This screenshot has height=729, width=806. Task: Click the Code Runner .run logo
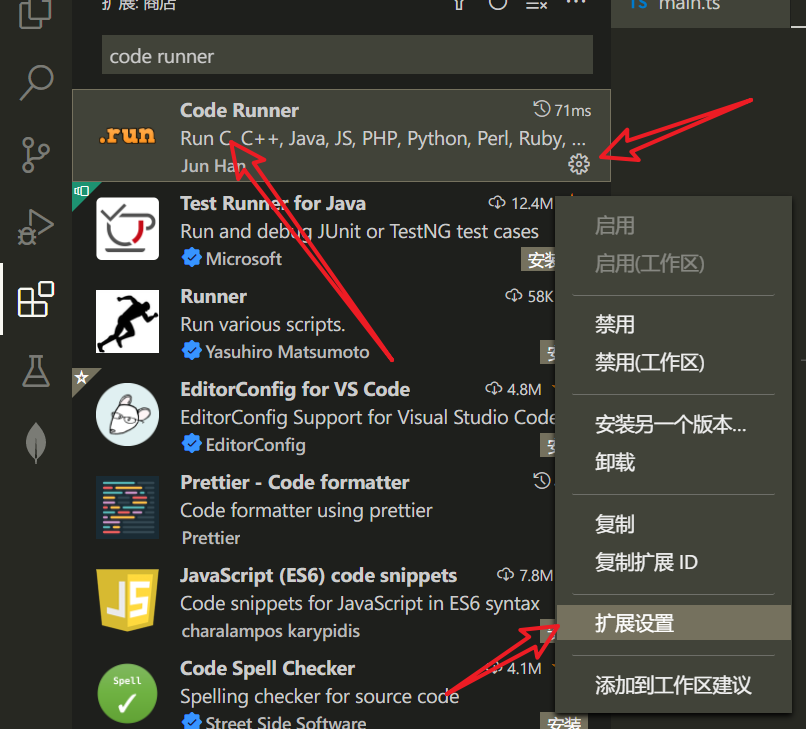pyautogui.click(x=127, y=135)
